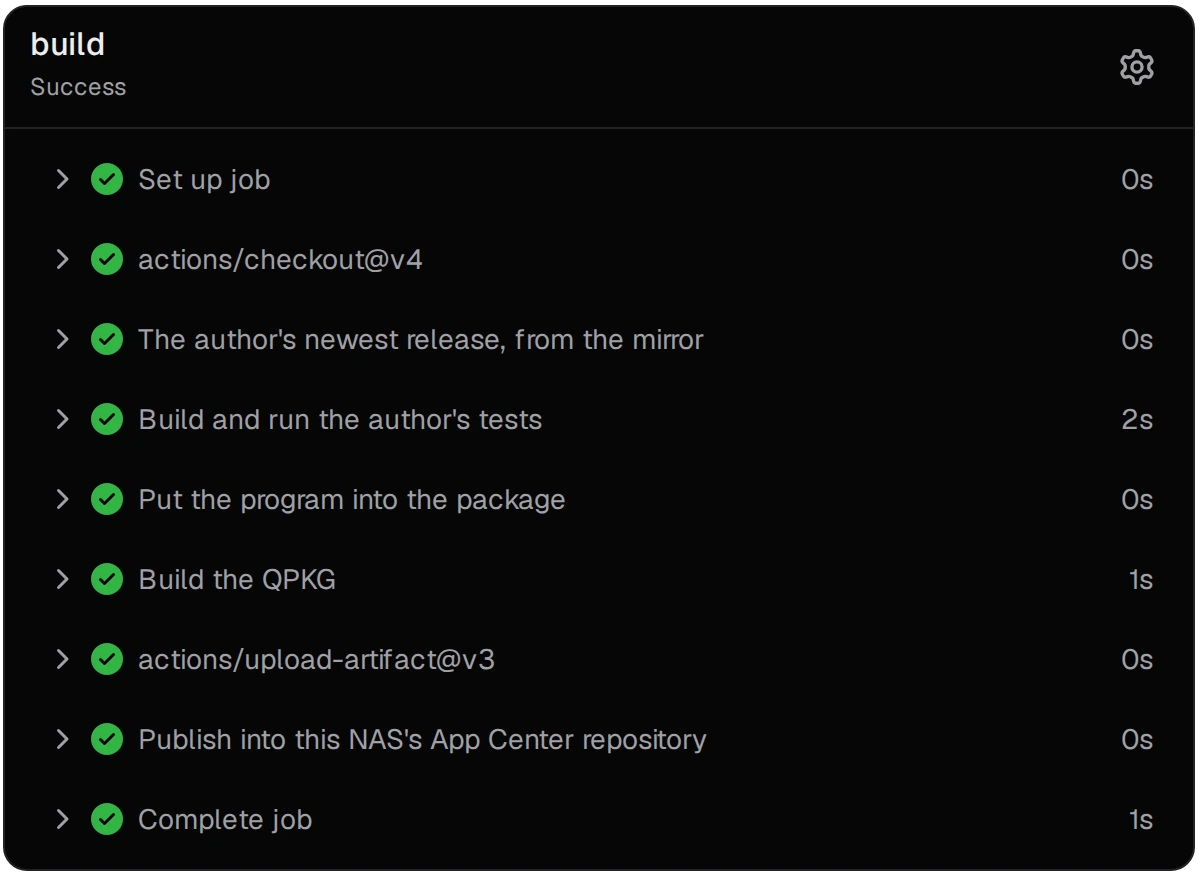The height and width of the screenshot is (874, 1198).
Task: Click the success icon for the mirror release step
Action: click(x=107, y=339)
